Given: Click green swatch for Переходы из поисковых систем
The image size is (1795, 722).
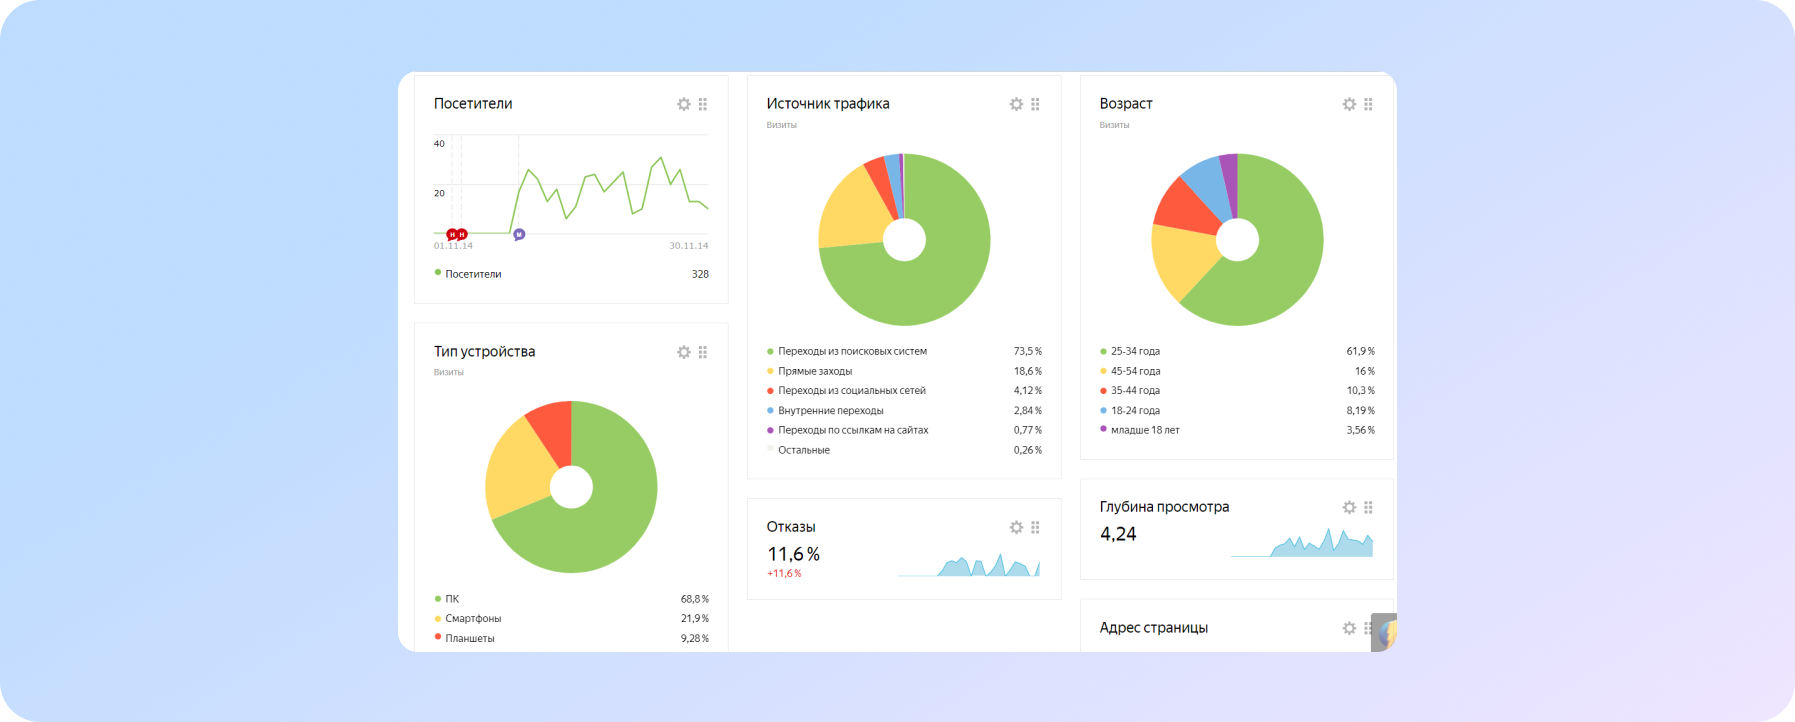Looking at the screenshot, I should pyautogui.click(x=770, y=351).
